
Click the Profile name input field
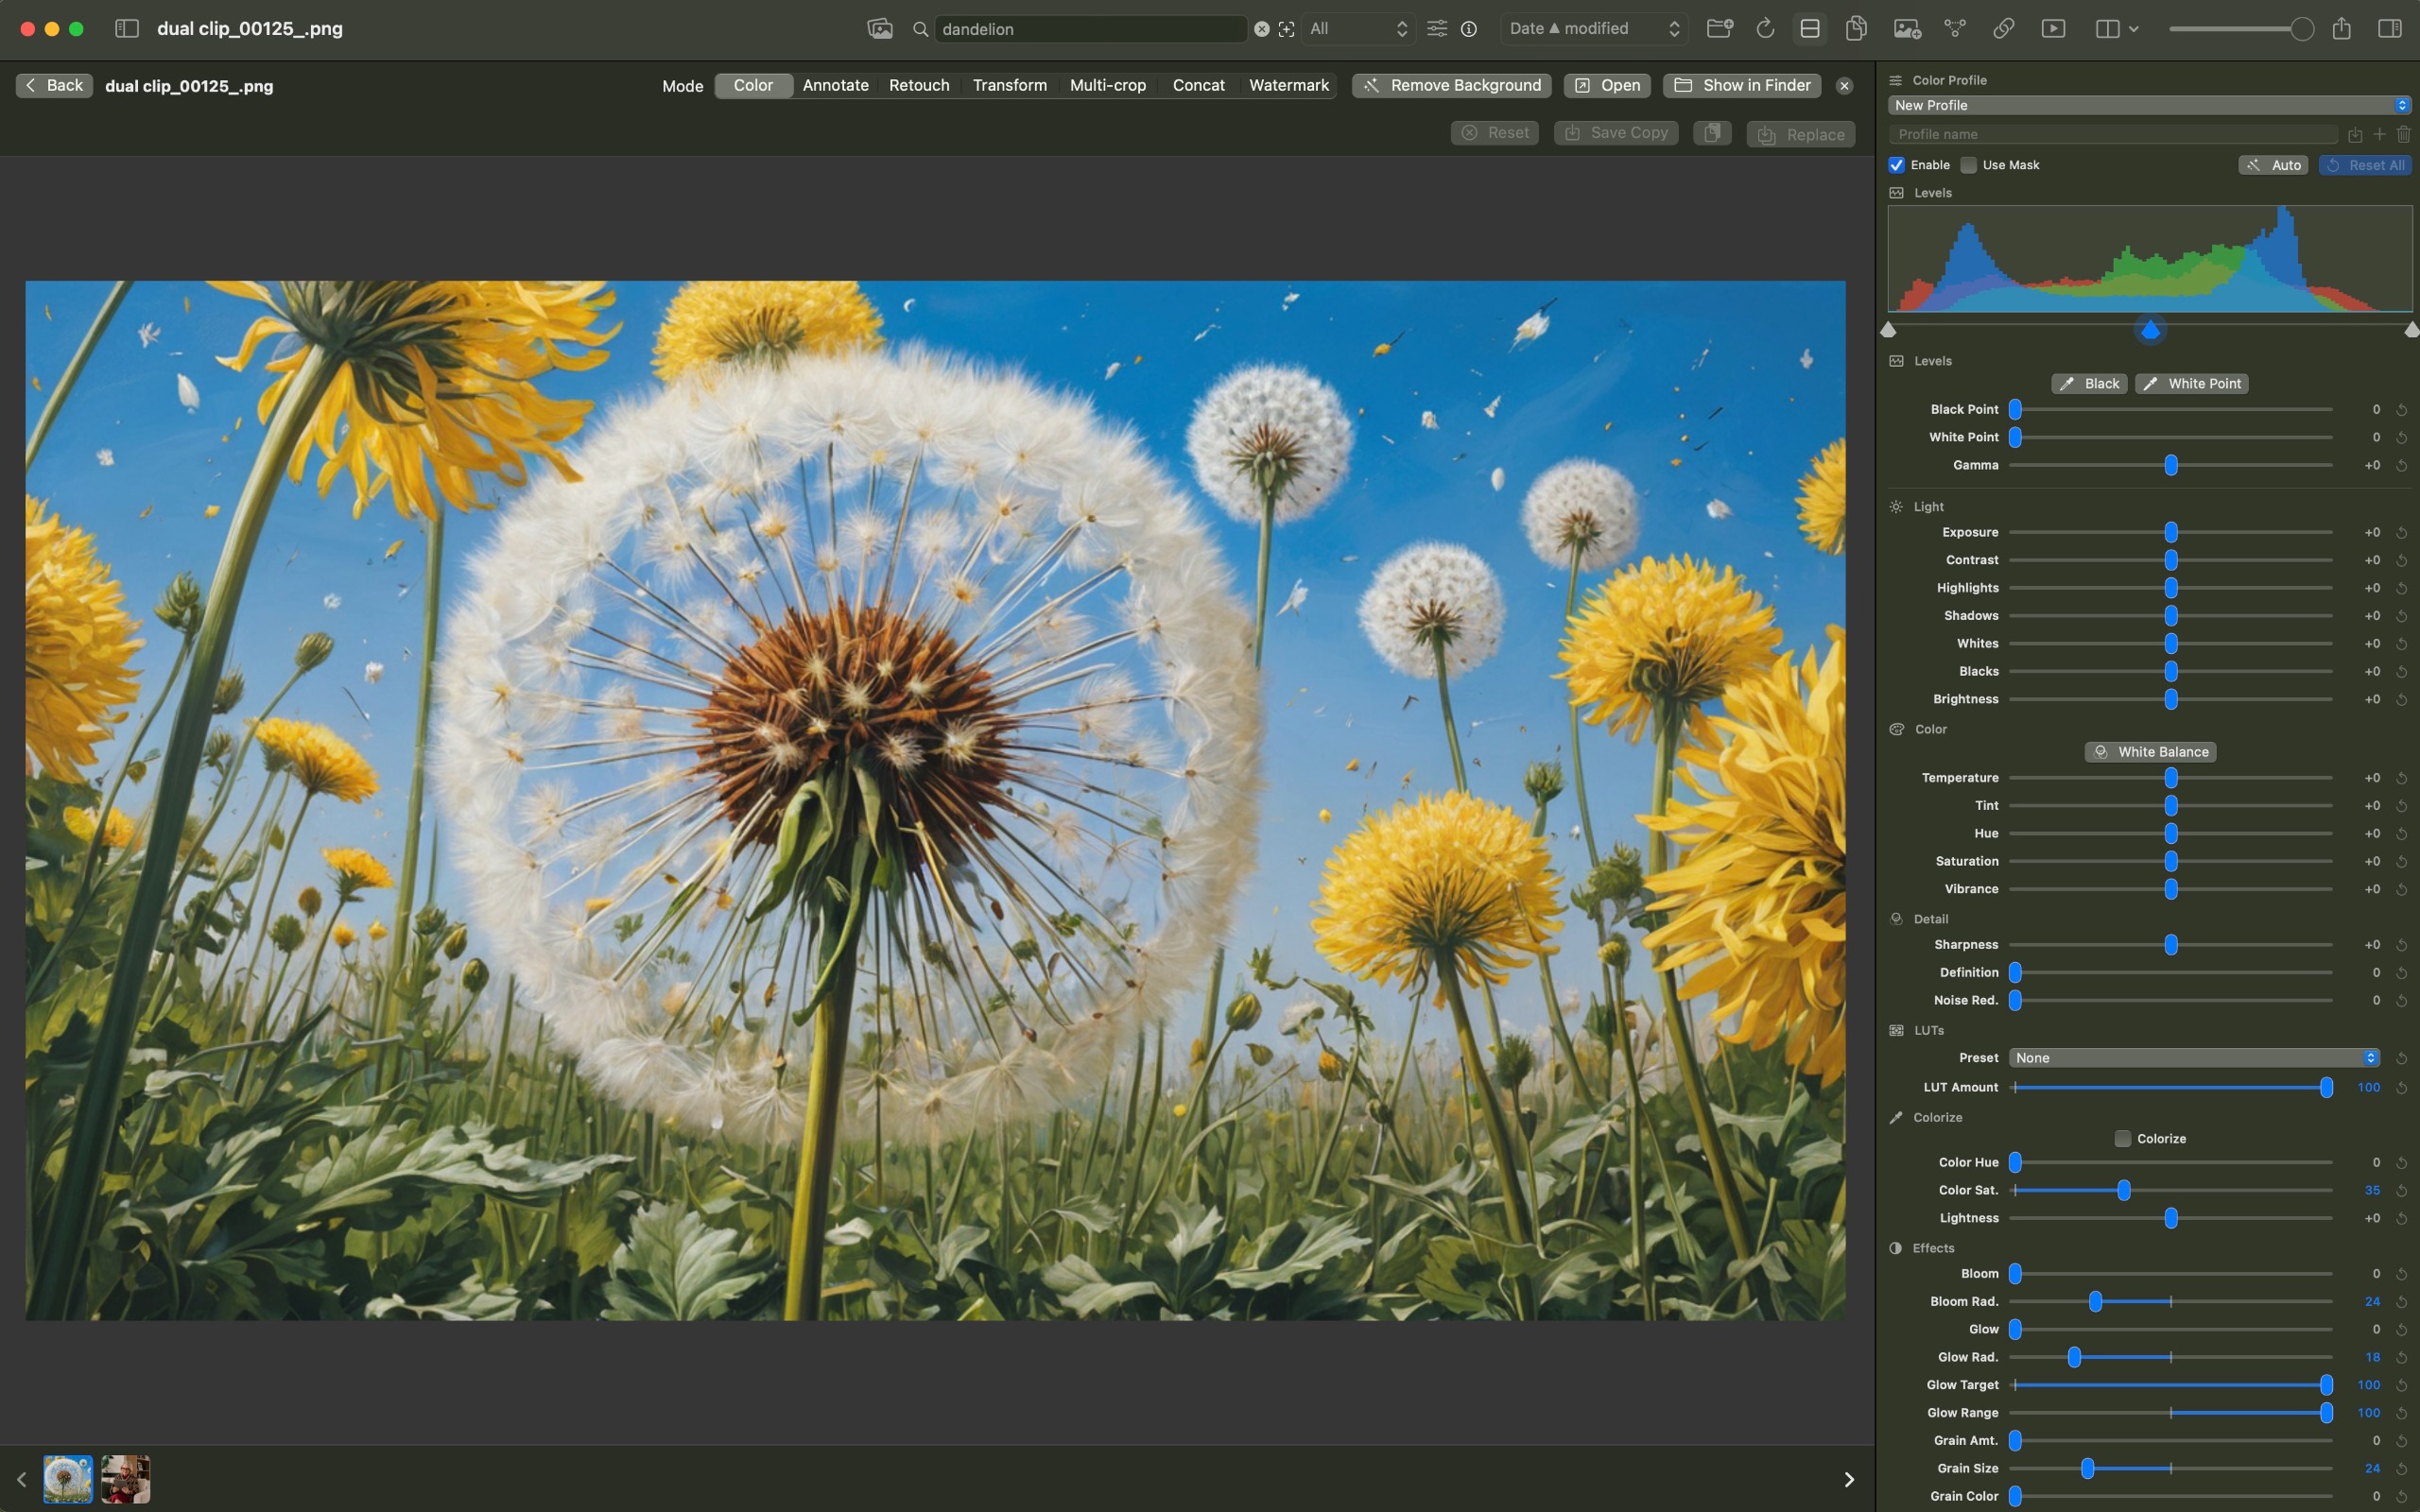2113,134
